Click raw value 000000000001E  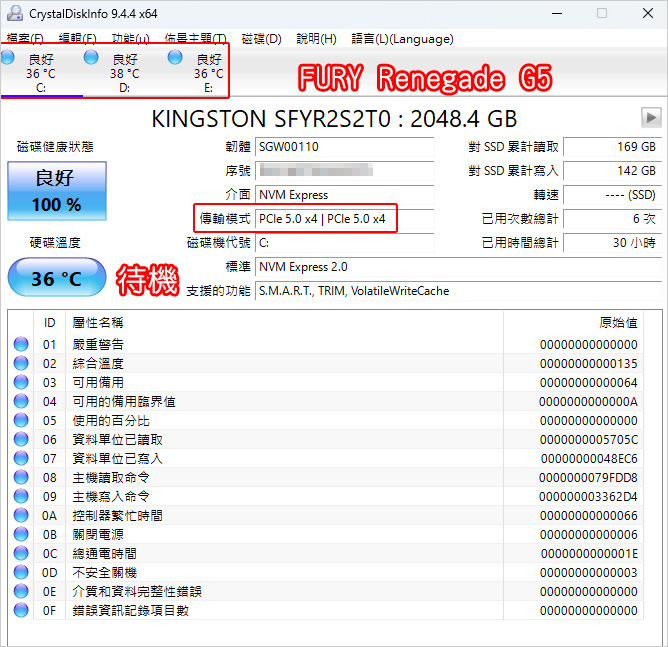[x=589, y=554]
